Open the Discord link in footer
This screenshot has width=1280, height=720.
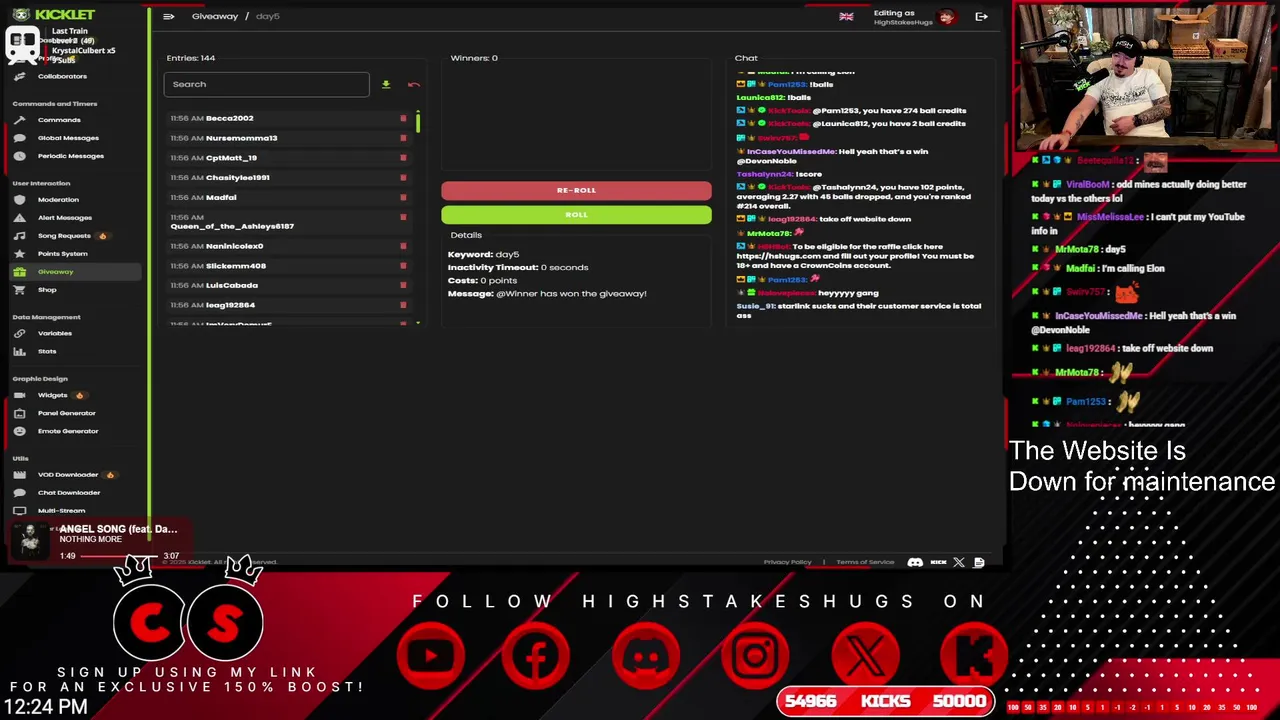(x=915, y=562)
